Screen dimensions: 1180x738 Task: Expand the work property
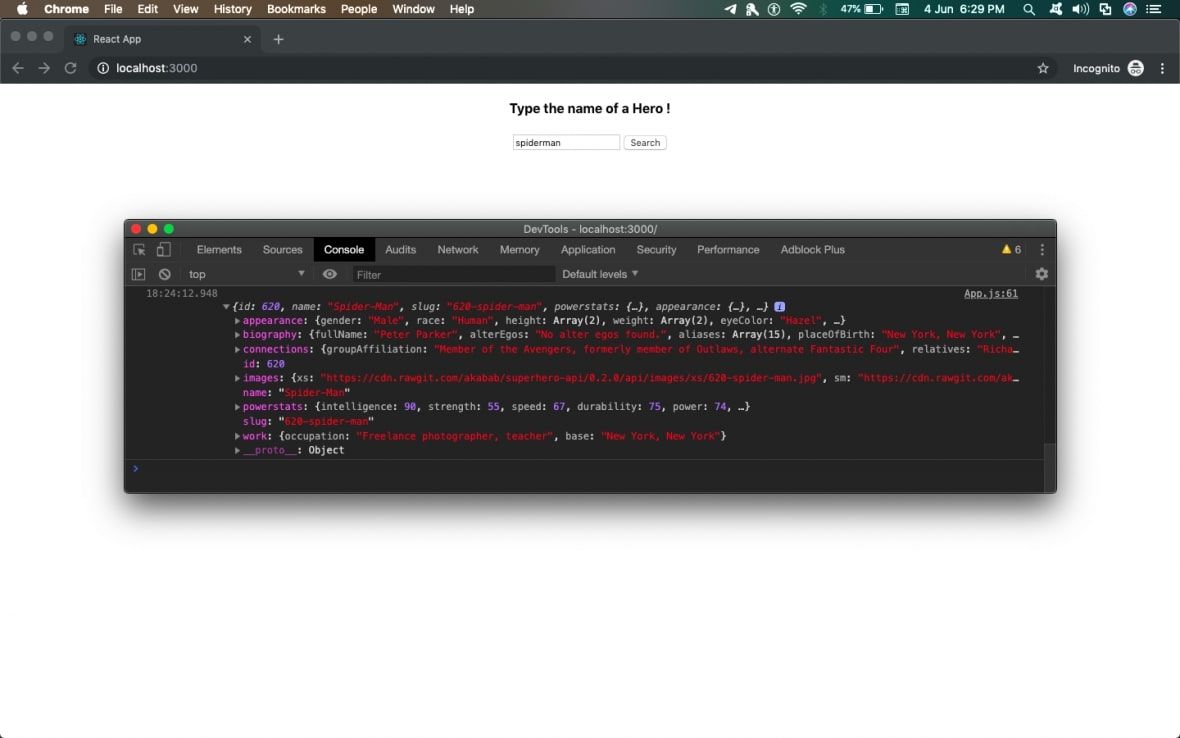tap(237, 436)
